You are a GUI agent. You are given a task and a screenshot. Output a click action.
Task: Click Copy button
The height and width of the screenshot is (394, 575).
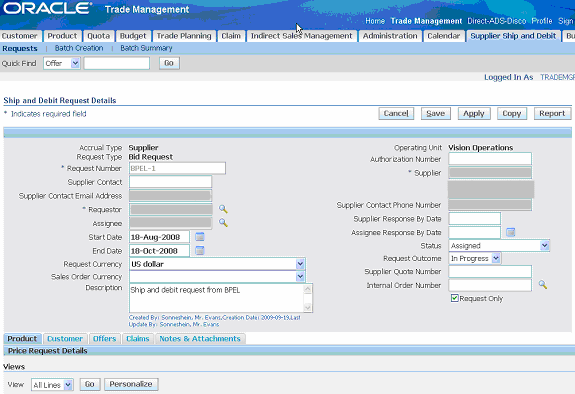click(512, 113)
